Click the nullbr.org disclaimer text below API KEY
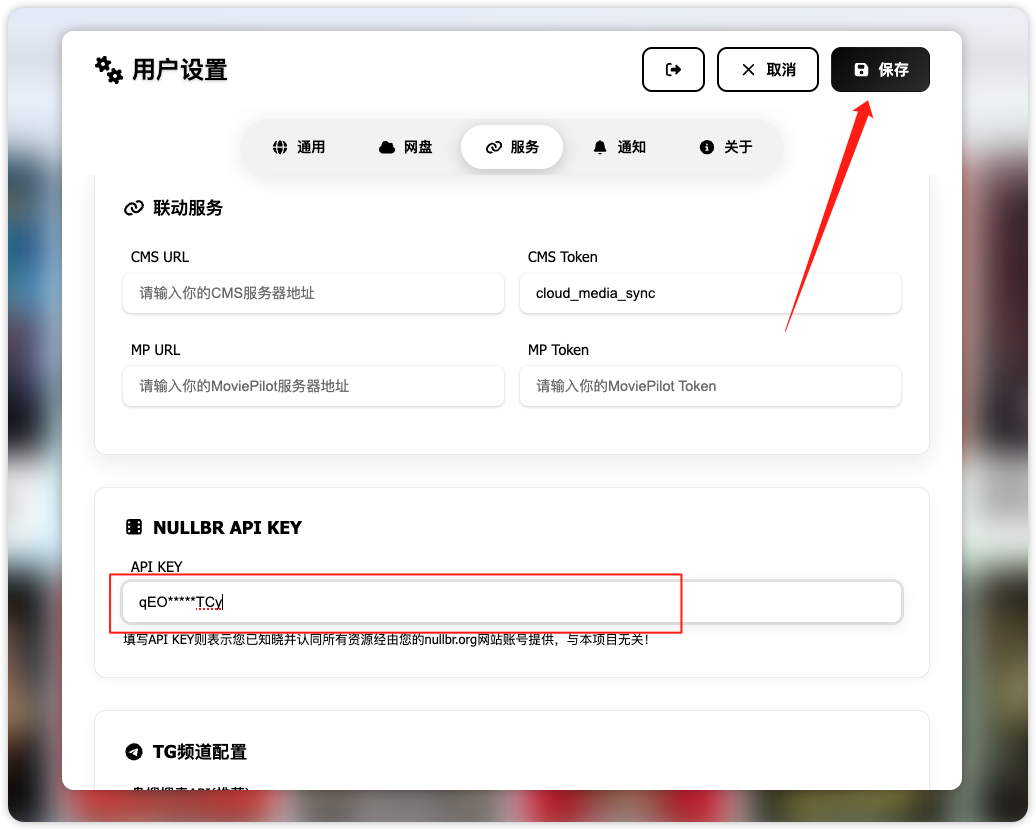The image size is (1036, 830). pyautogui.click(x=386, y=638)
